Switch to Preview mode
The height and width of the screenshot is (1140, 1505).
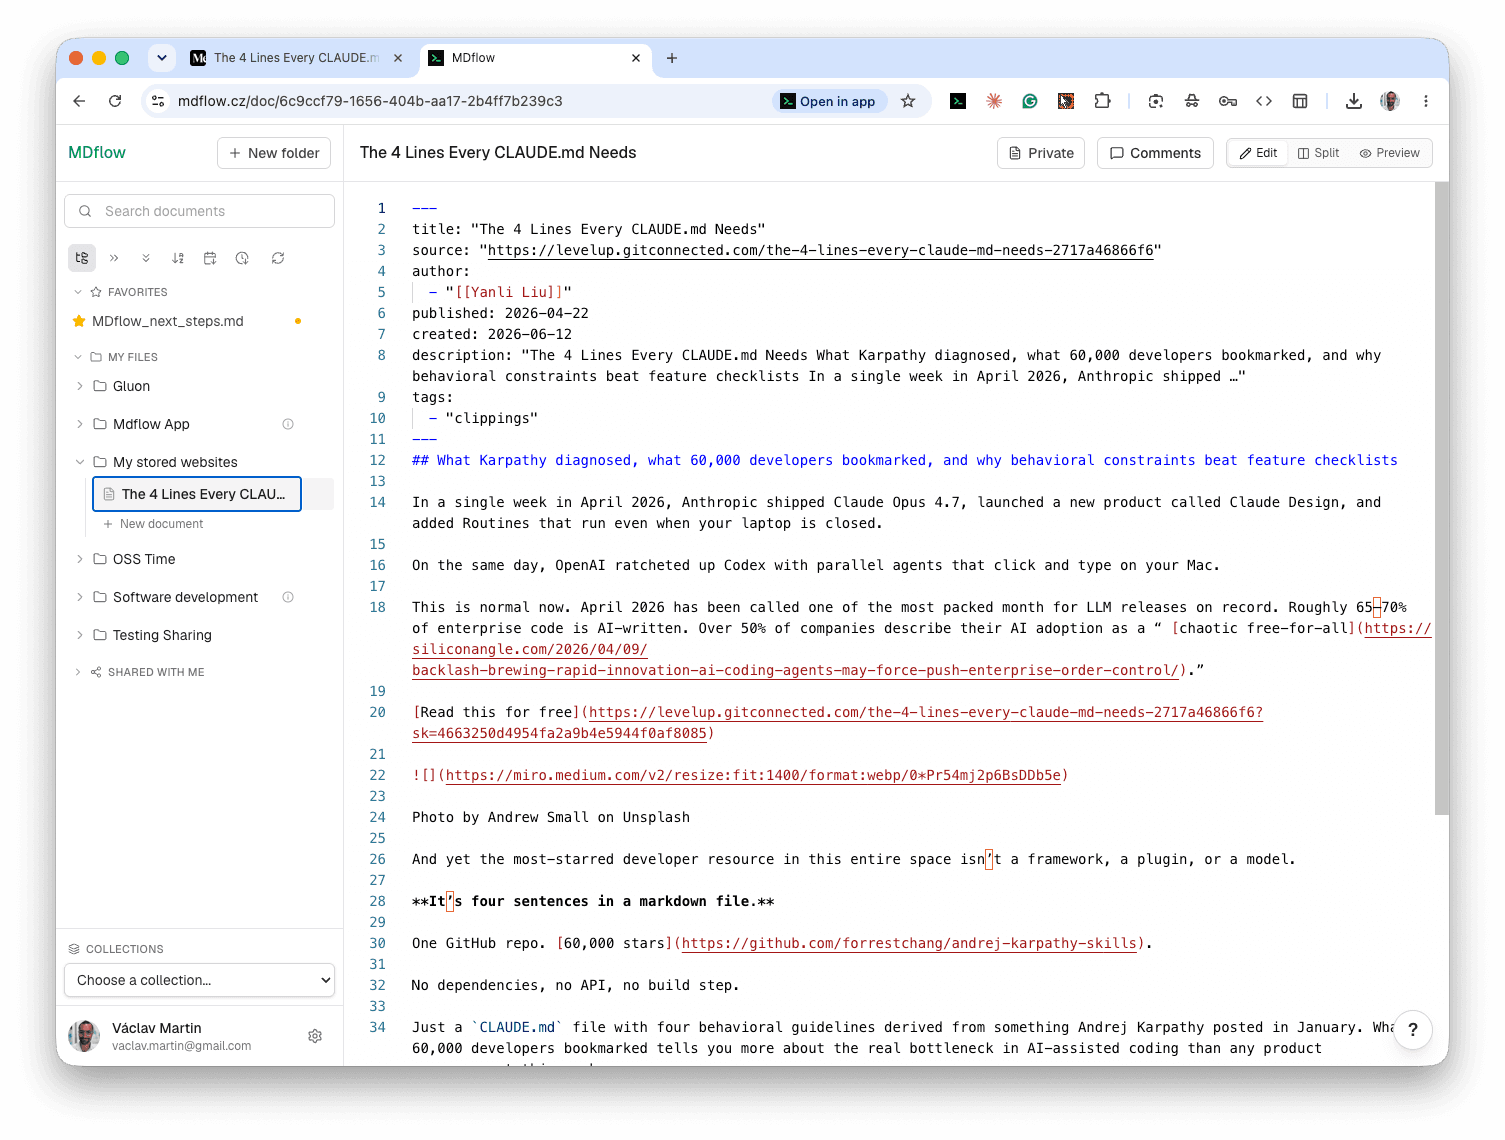[1390, 153]
